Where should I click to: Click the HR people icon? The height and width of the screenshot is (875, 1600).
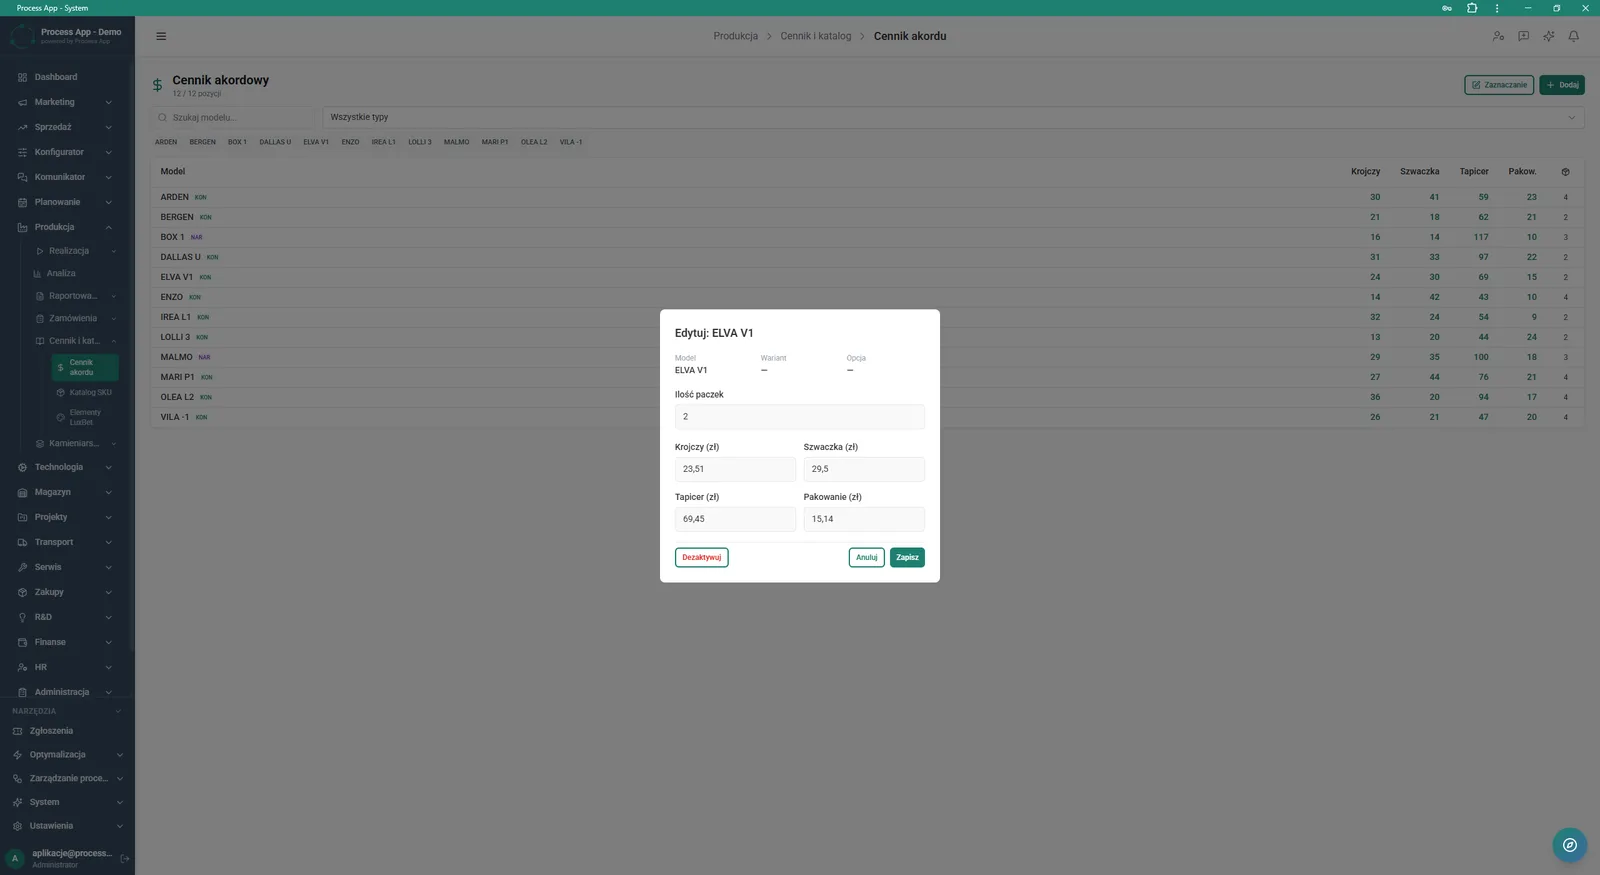(22, 667)
